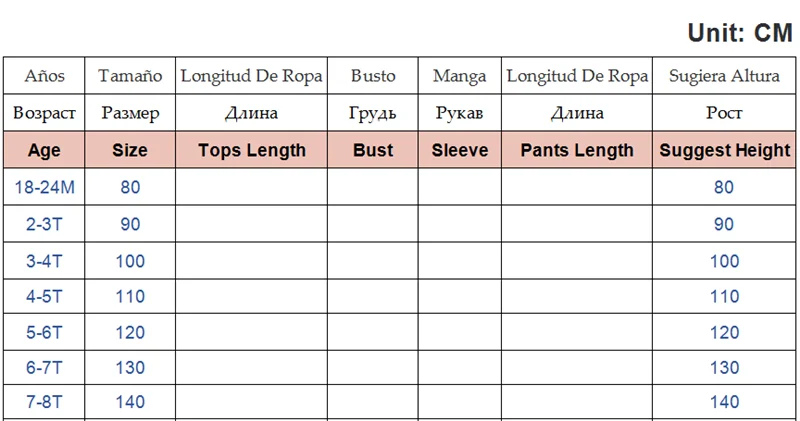Screen dimensions: 800x421
Task: Select the "Sleeve" column header
Action: tap(460, 151)
